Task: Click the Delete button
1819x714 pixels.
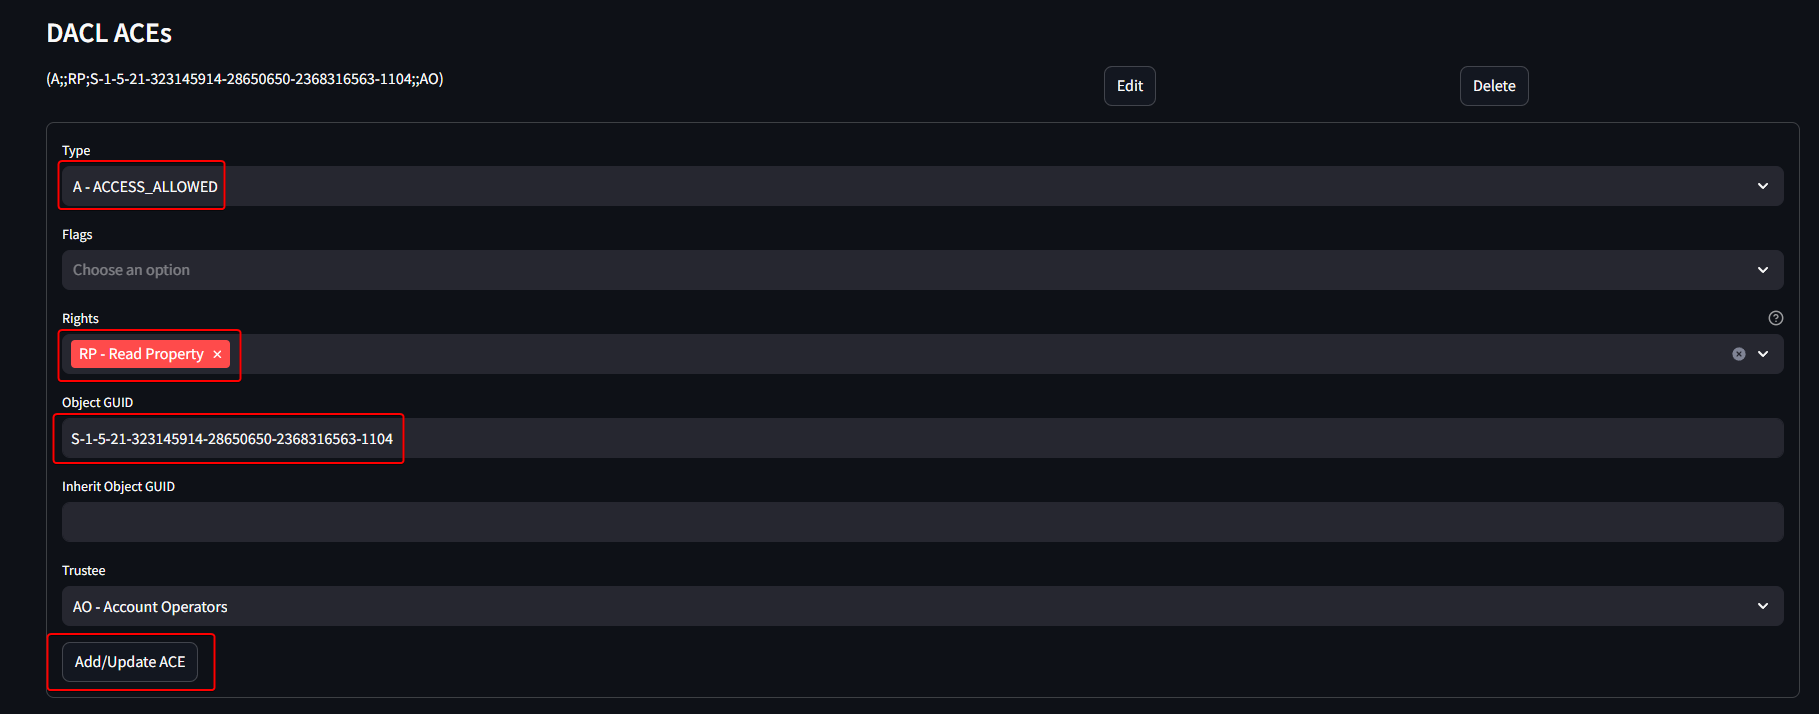Action: tap(1494, 86)
